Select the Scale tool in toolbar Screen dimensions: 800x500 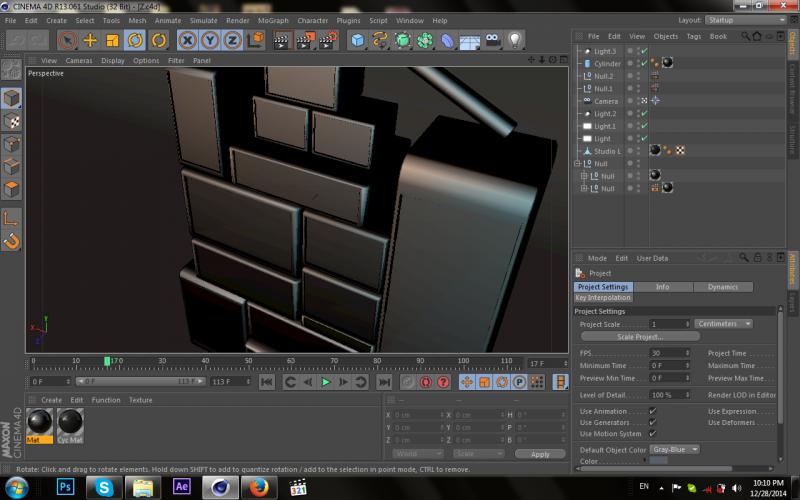click(x=112, y=40)
